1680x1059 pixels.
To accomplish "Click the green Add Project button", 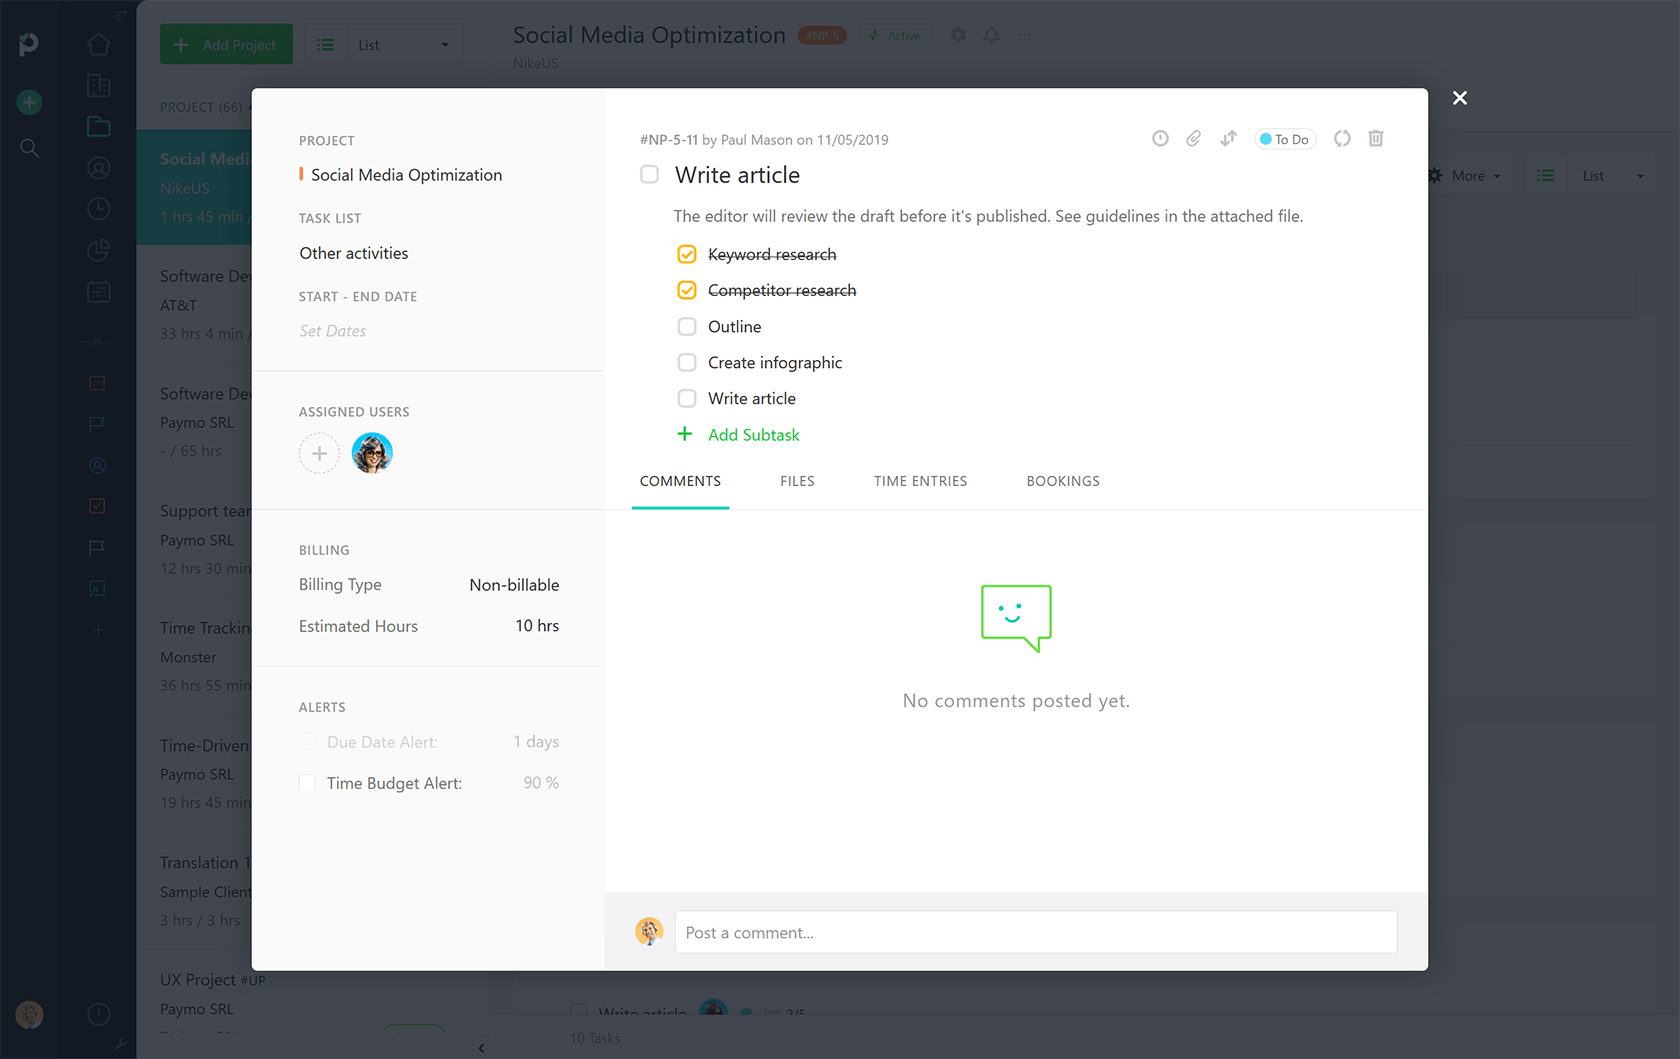I will tap(226, 44).
